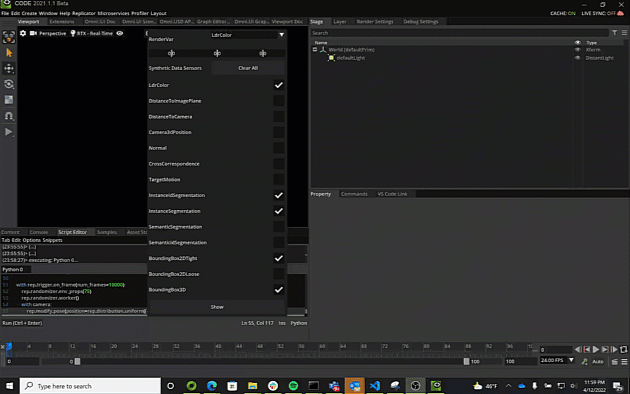Enable CrossCorrespondence sensor
This screenshot has height=394, width=630.
point(278,164)
